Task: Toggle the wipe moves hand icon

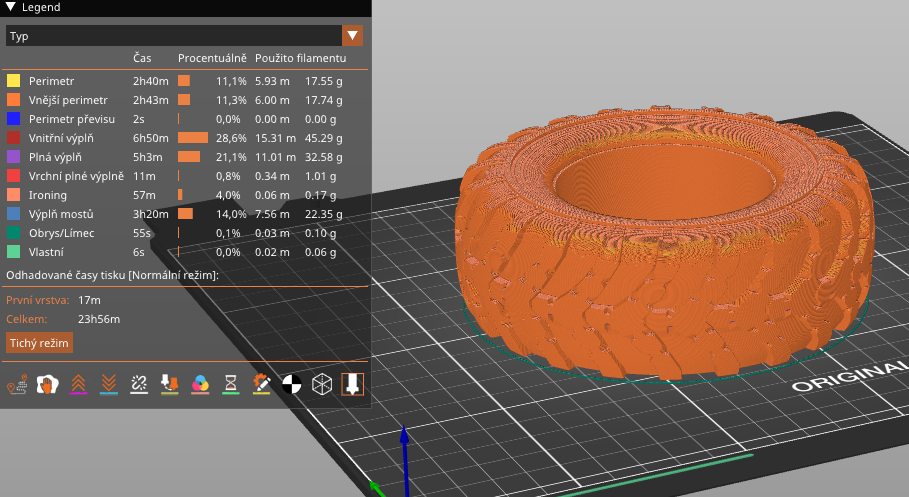Action: (x=46, y=384)
